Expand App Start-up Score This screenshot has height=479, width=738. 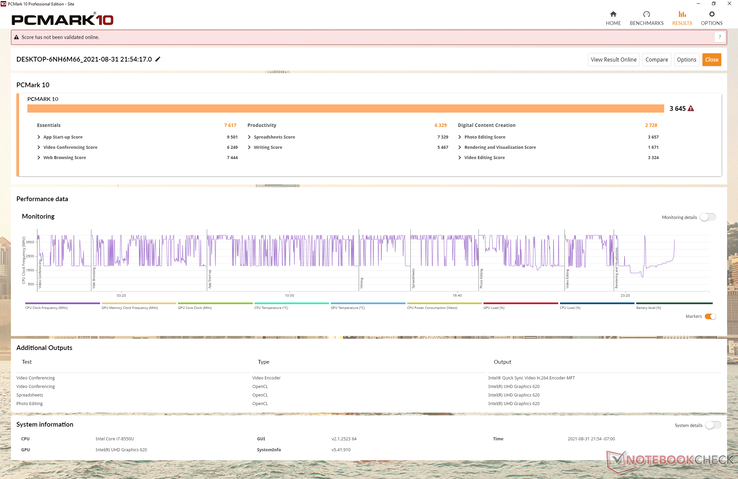[39, 137]
